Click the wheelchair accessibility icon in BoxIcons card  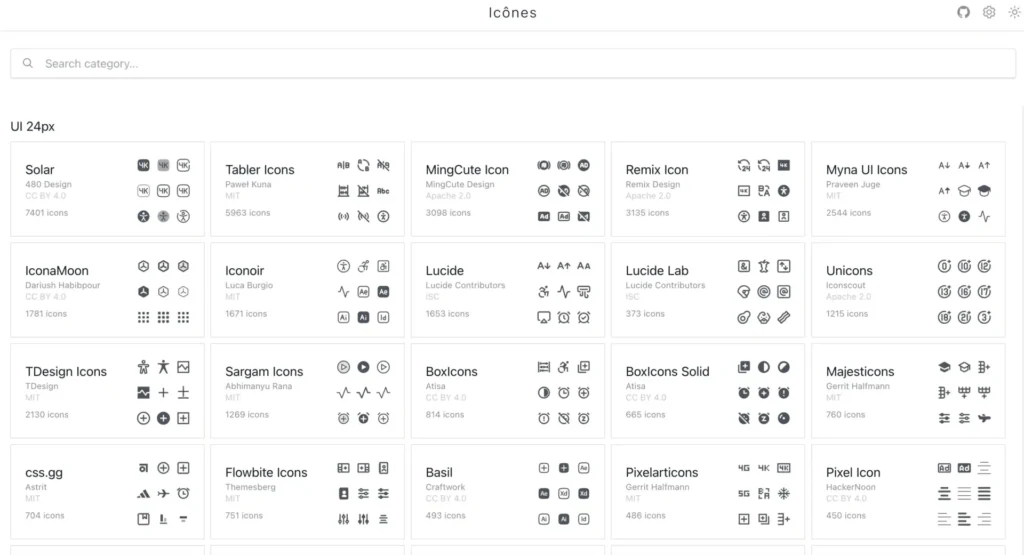(564, 367)
